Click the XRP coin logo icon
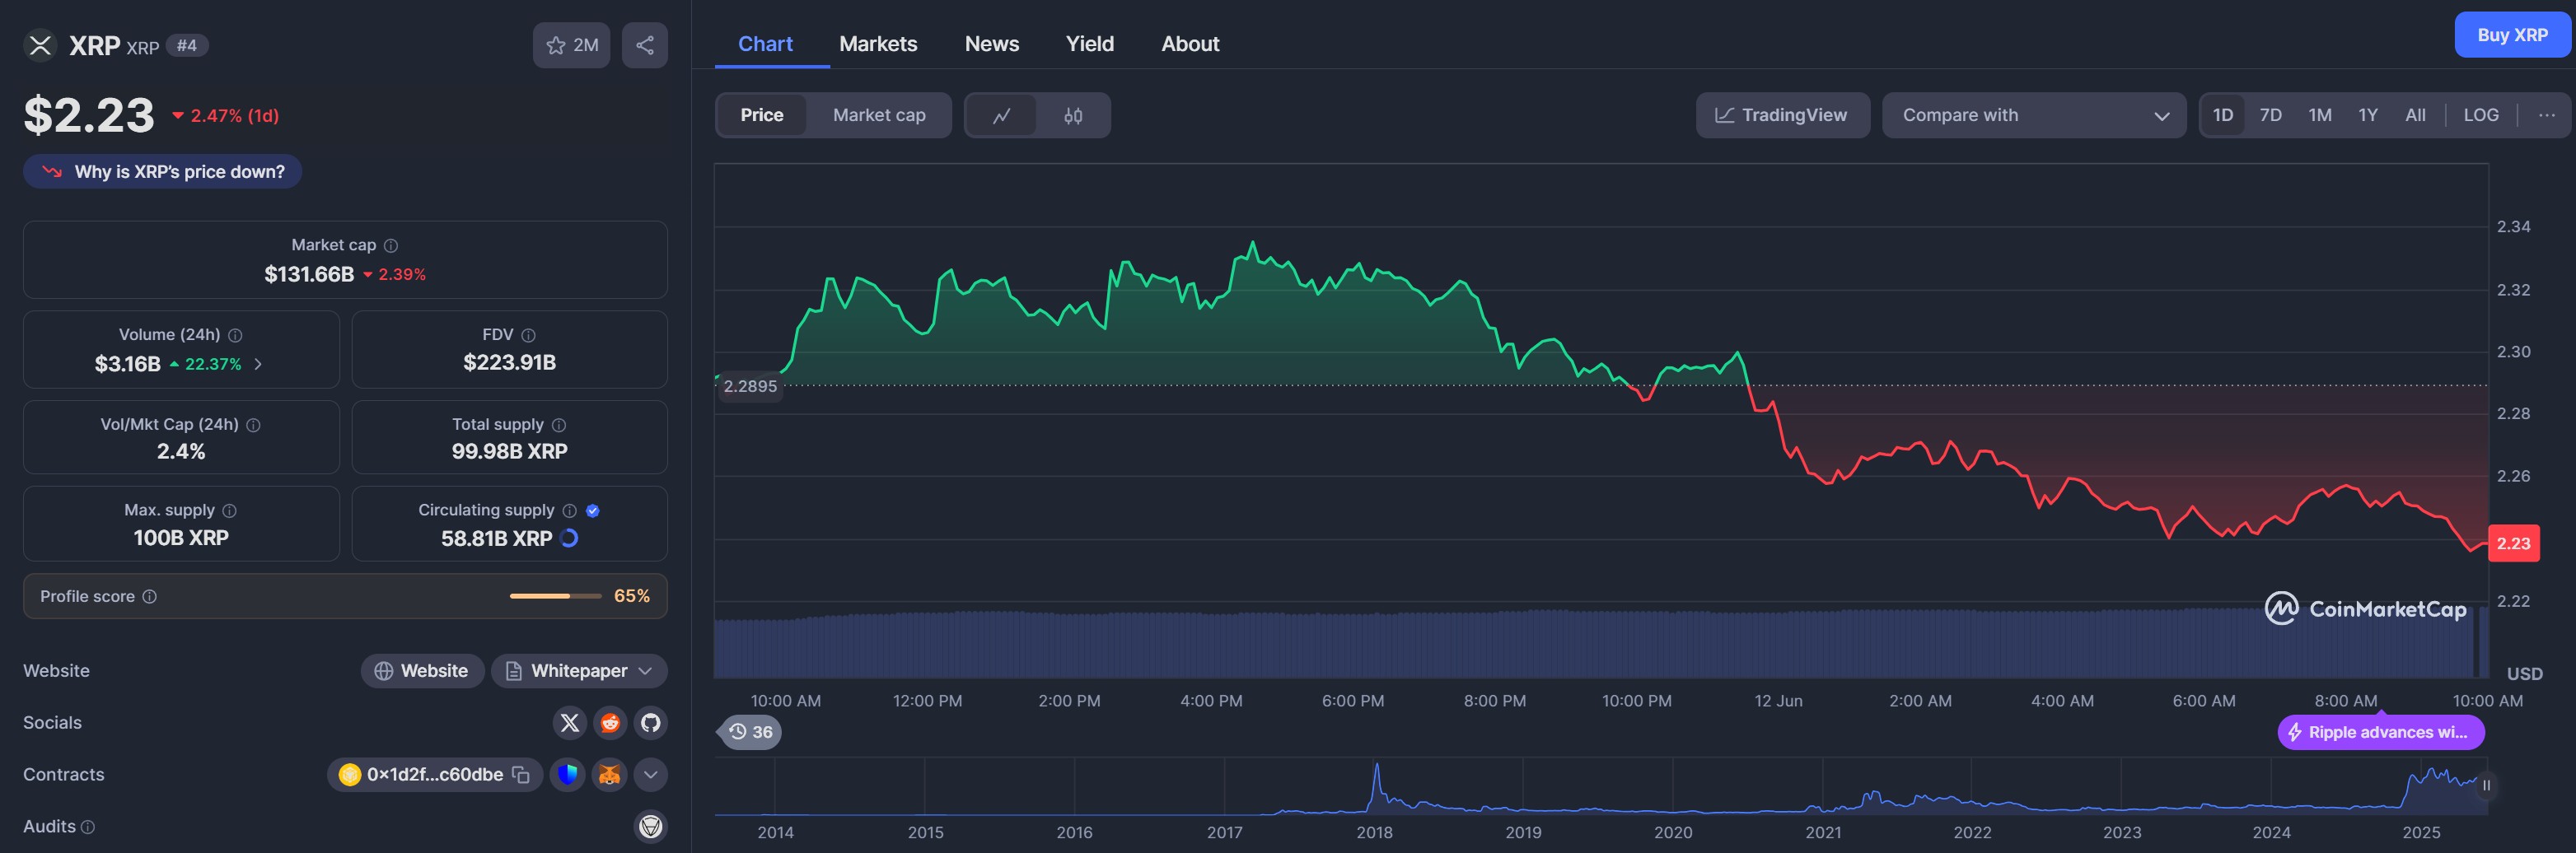The width and height of the screenshot is (2576, 853). (x=40, y=45)
